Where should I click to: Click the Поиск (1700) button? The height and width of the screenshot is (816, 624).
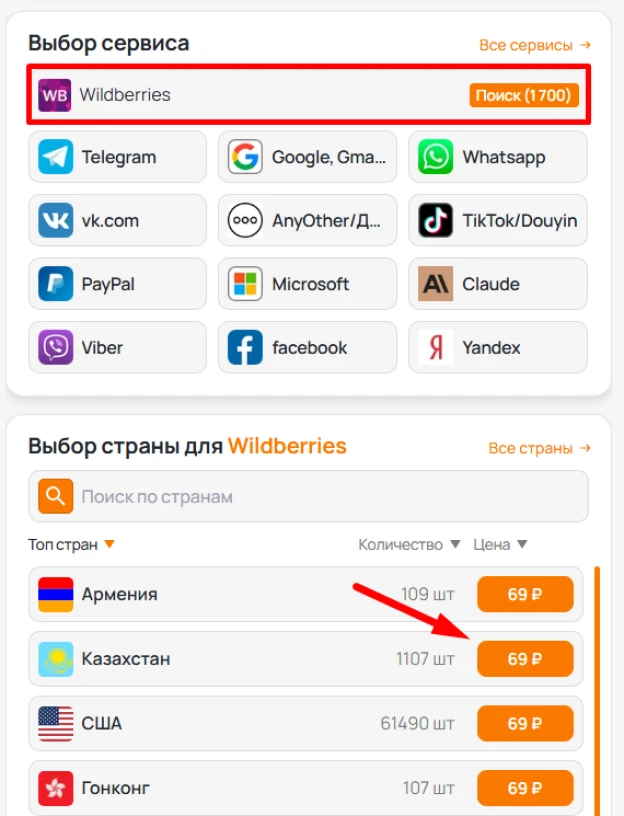(x=524, y=95)
